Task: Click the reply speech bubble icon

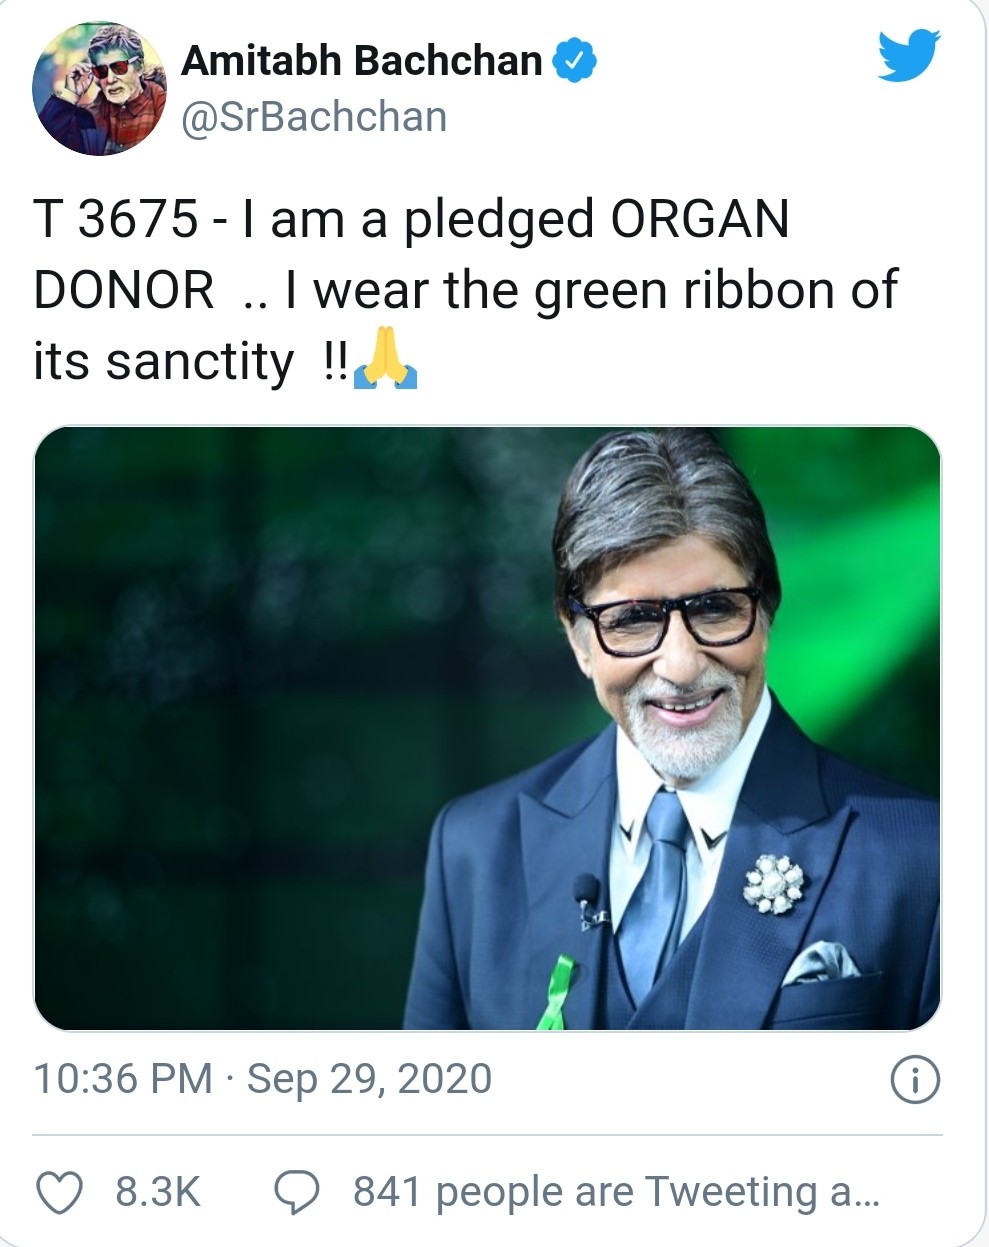Action: [296, 1192]
